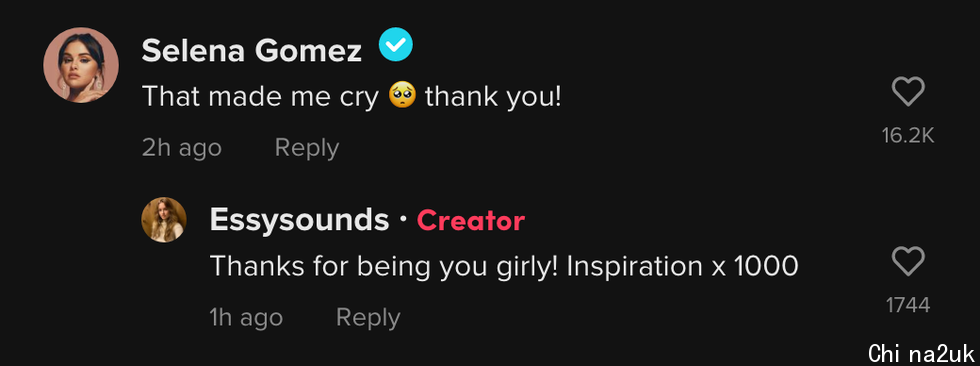Viewport: 980px width, 366px height.
Task: Open the Selena Gomez username link
Action: (252, 50)
